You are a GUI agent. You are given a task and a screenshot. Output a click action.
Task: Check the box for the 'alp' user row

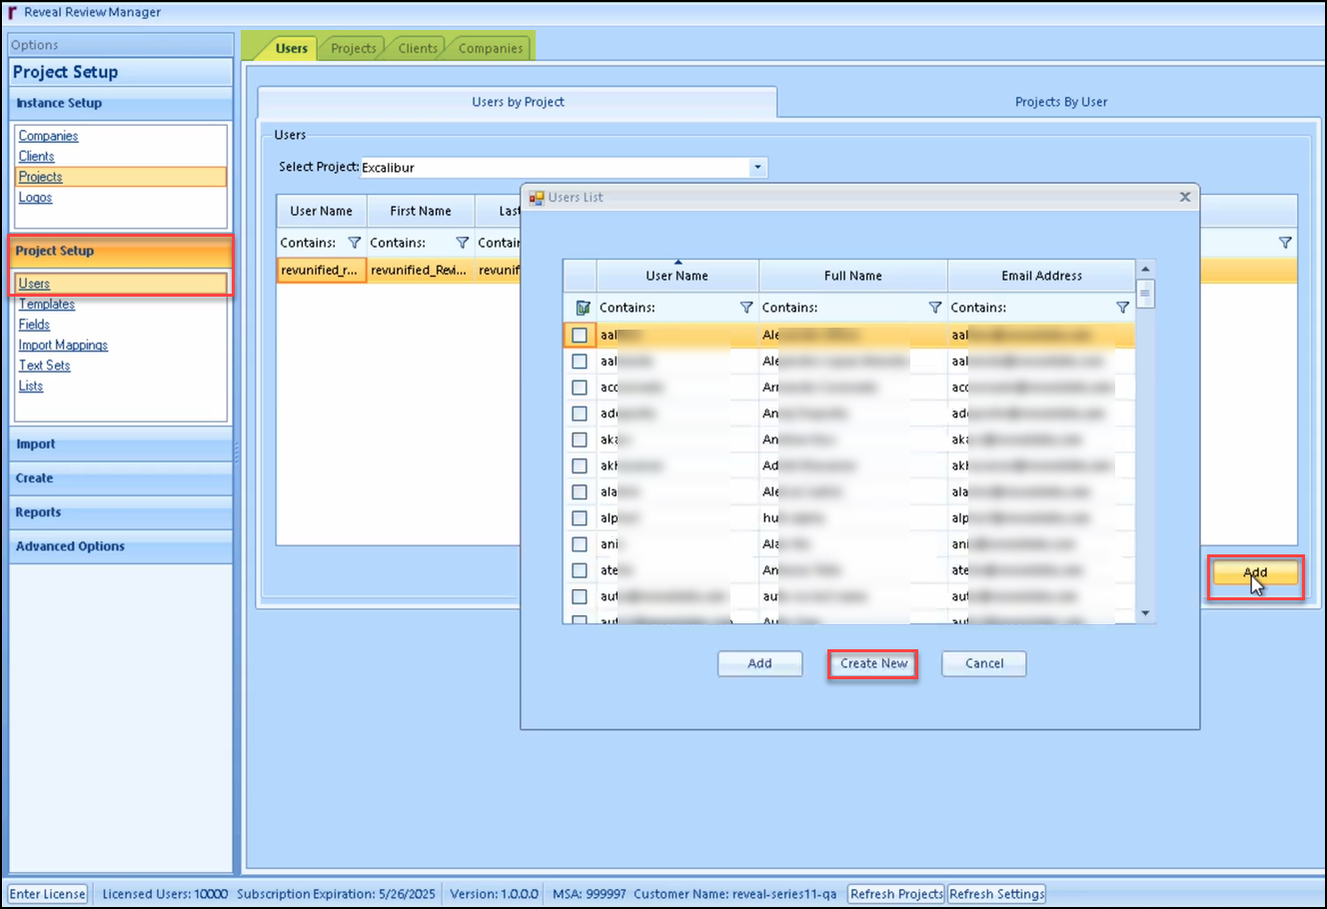click(x=579, y=518)
